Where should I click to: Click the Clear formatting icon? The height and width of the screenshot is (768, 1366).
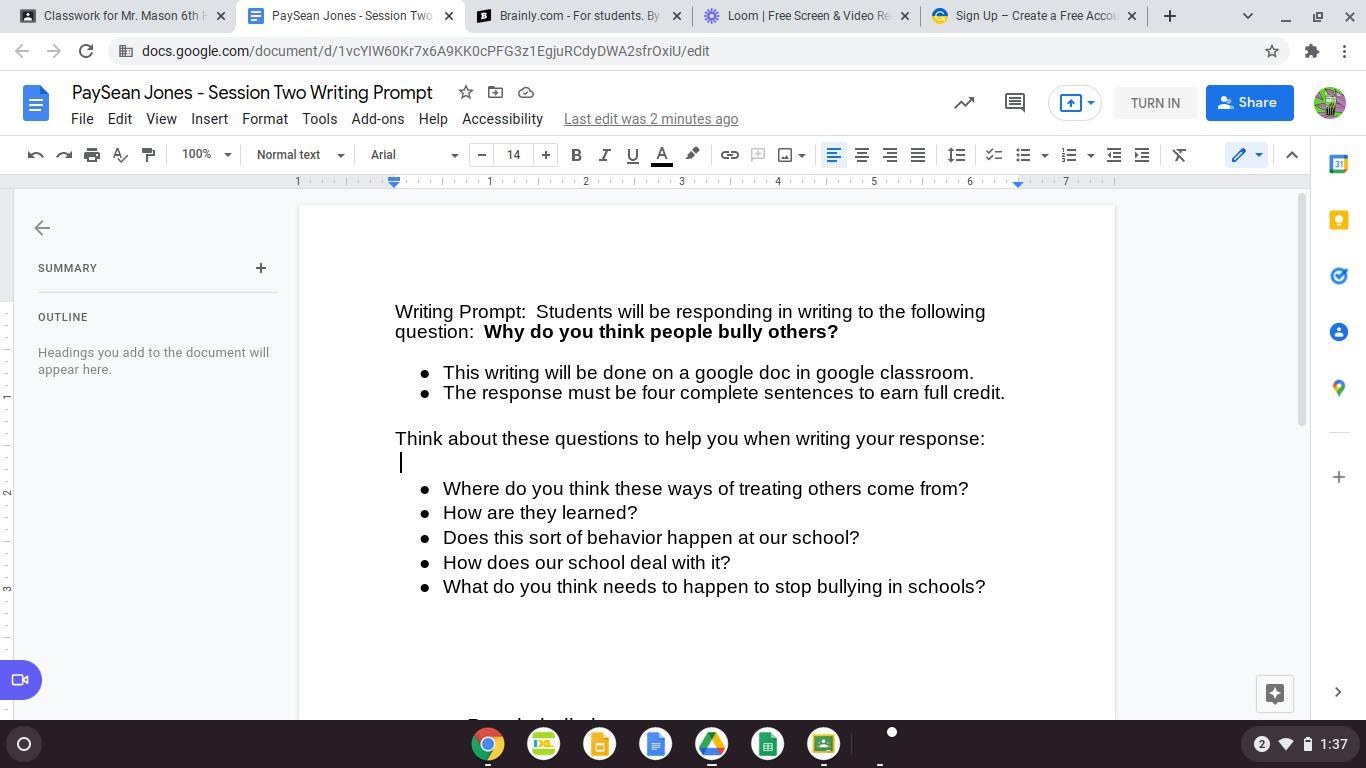pos(1179,155)
